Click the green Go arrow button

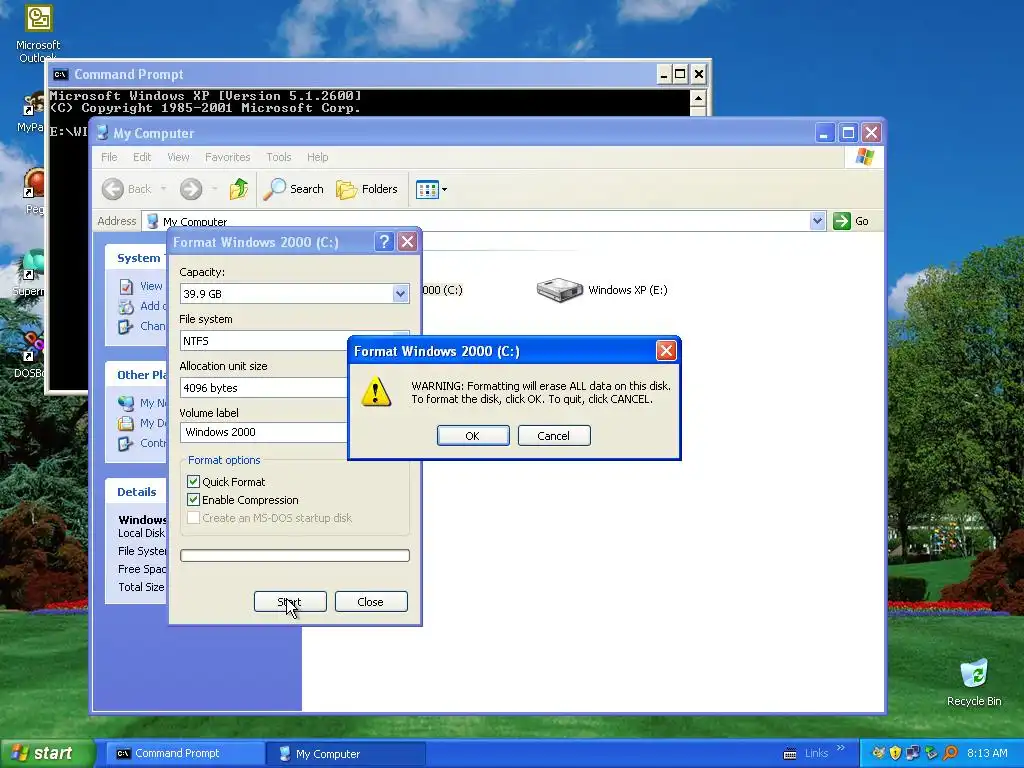click(x=842, y=221)
